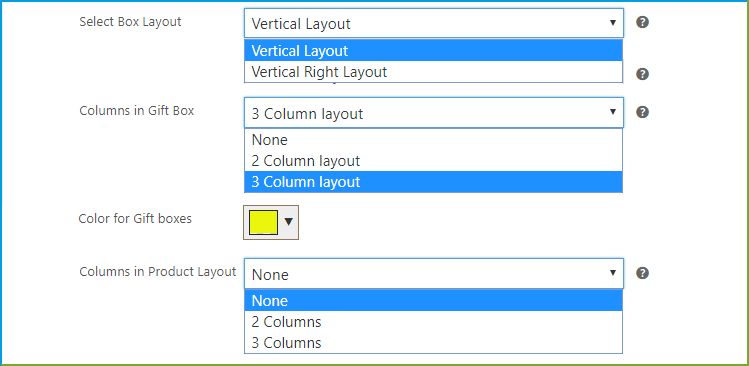Click the partially hidden help icon below Select Box Layout

coord(642,74)
